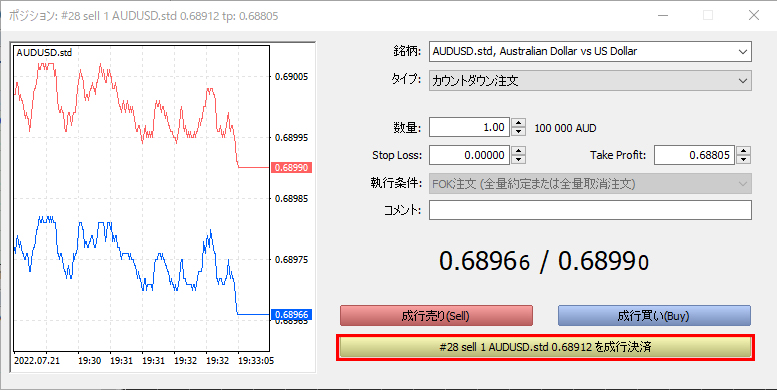This screenshot has height=390, width=777.
Task: Open the タイプ order type dropdown
Action: click(x=590, y=80)
